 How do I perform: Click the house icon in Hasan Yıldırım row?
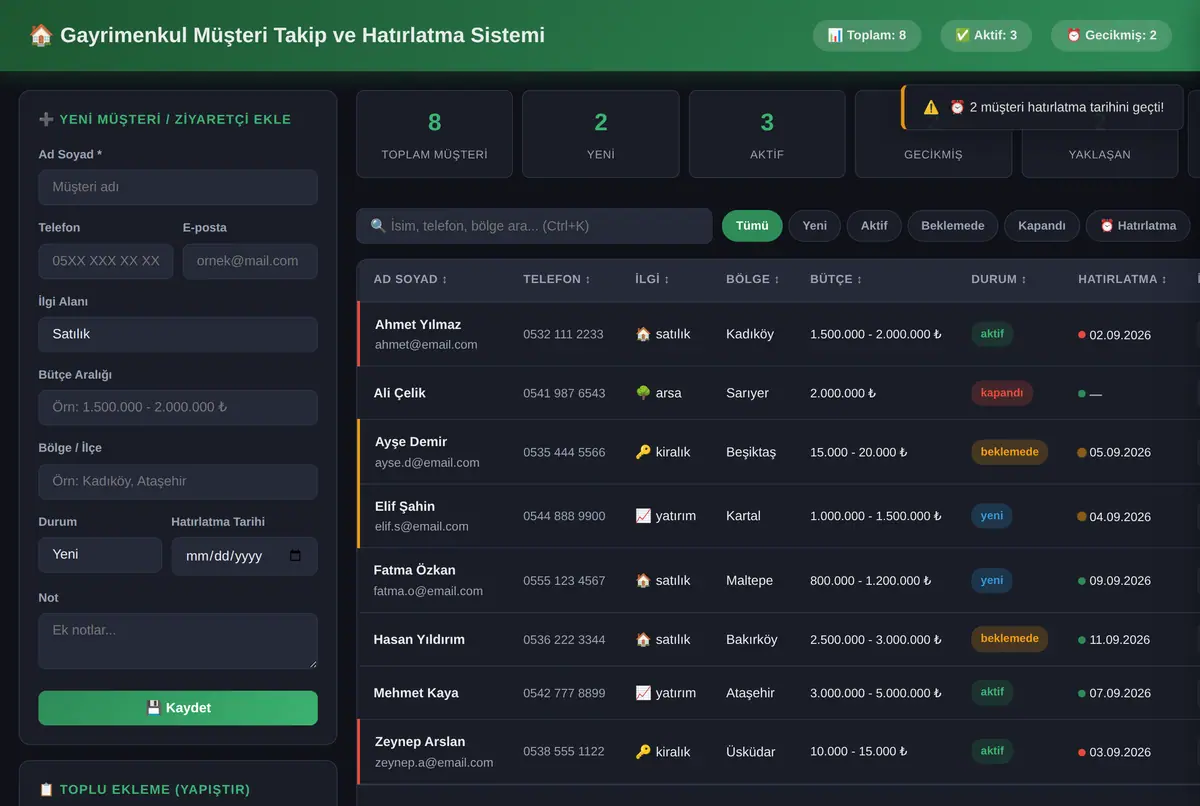643,639
